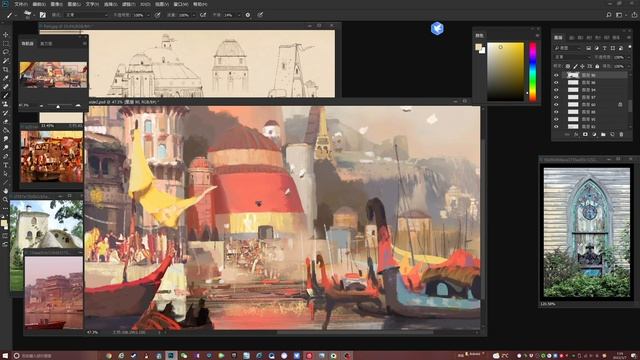Select the Zoom tool in the toolbox
This screenshot has width=640, height=360.
(x=6, y=199)
